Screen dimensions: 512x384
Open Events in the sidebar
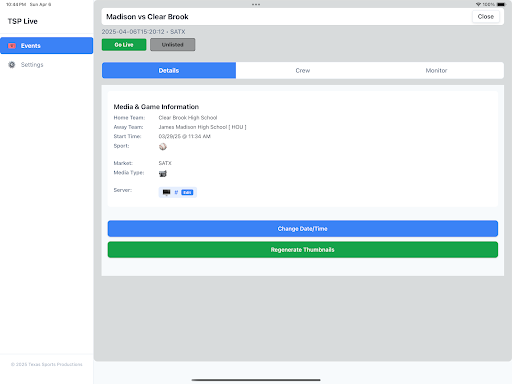(46, 45)
